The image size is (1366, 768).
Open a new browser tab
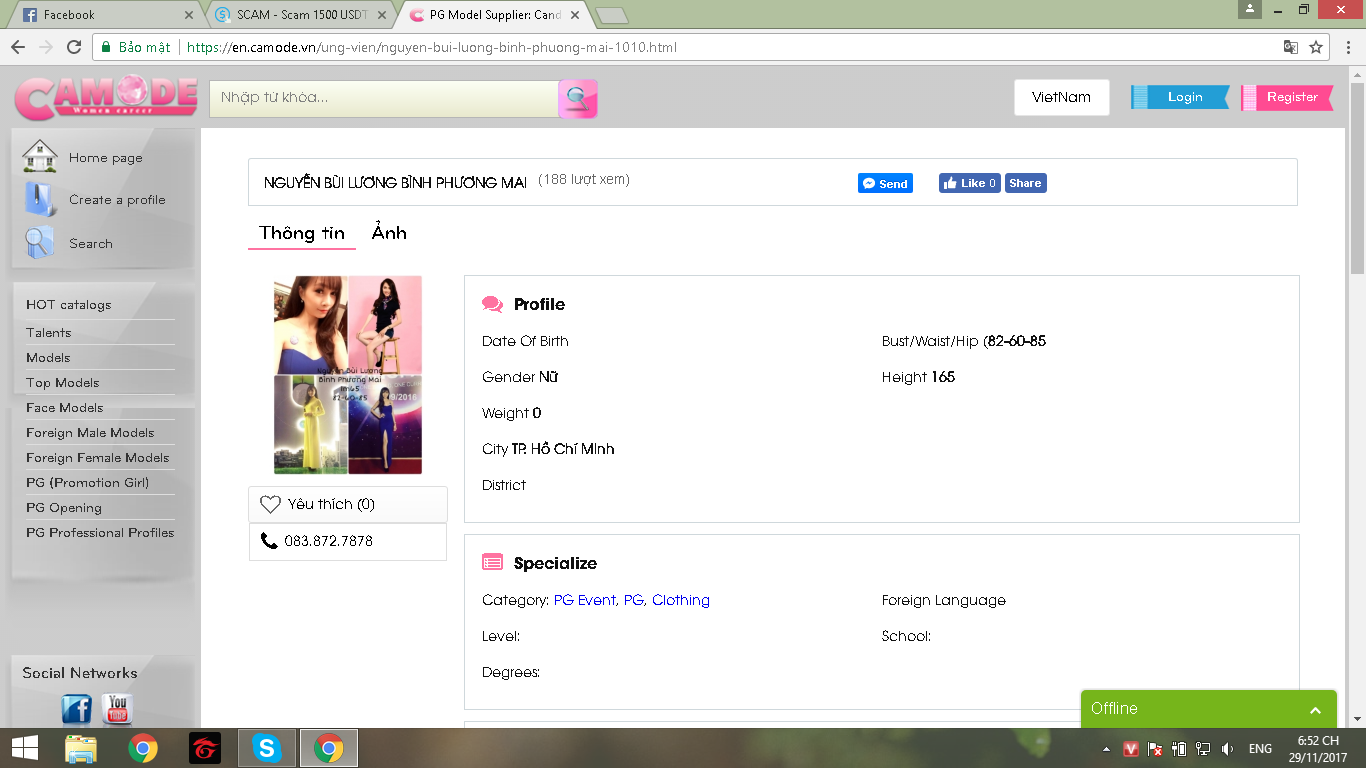(611, 15)
